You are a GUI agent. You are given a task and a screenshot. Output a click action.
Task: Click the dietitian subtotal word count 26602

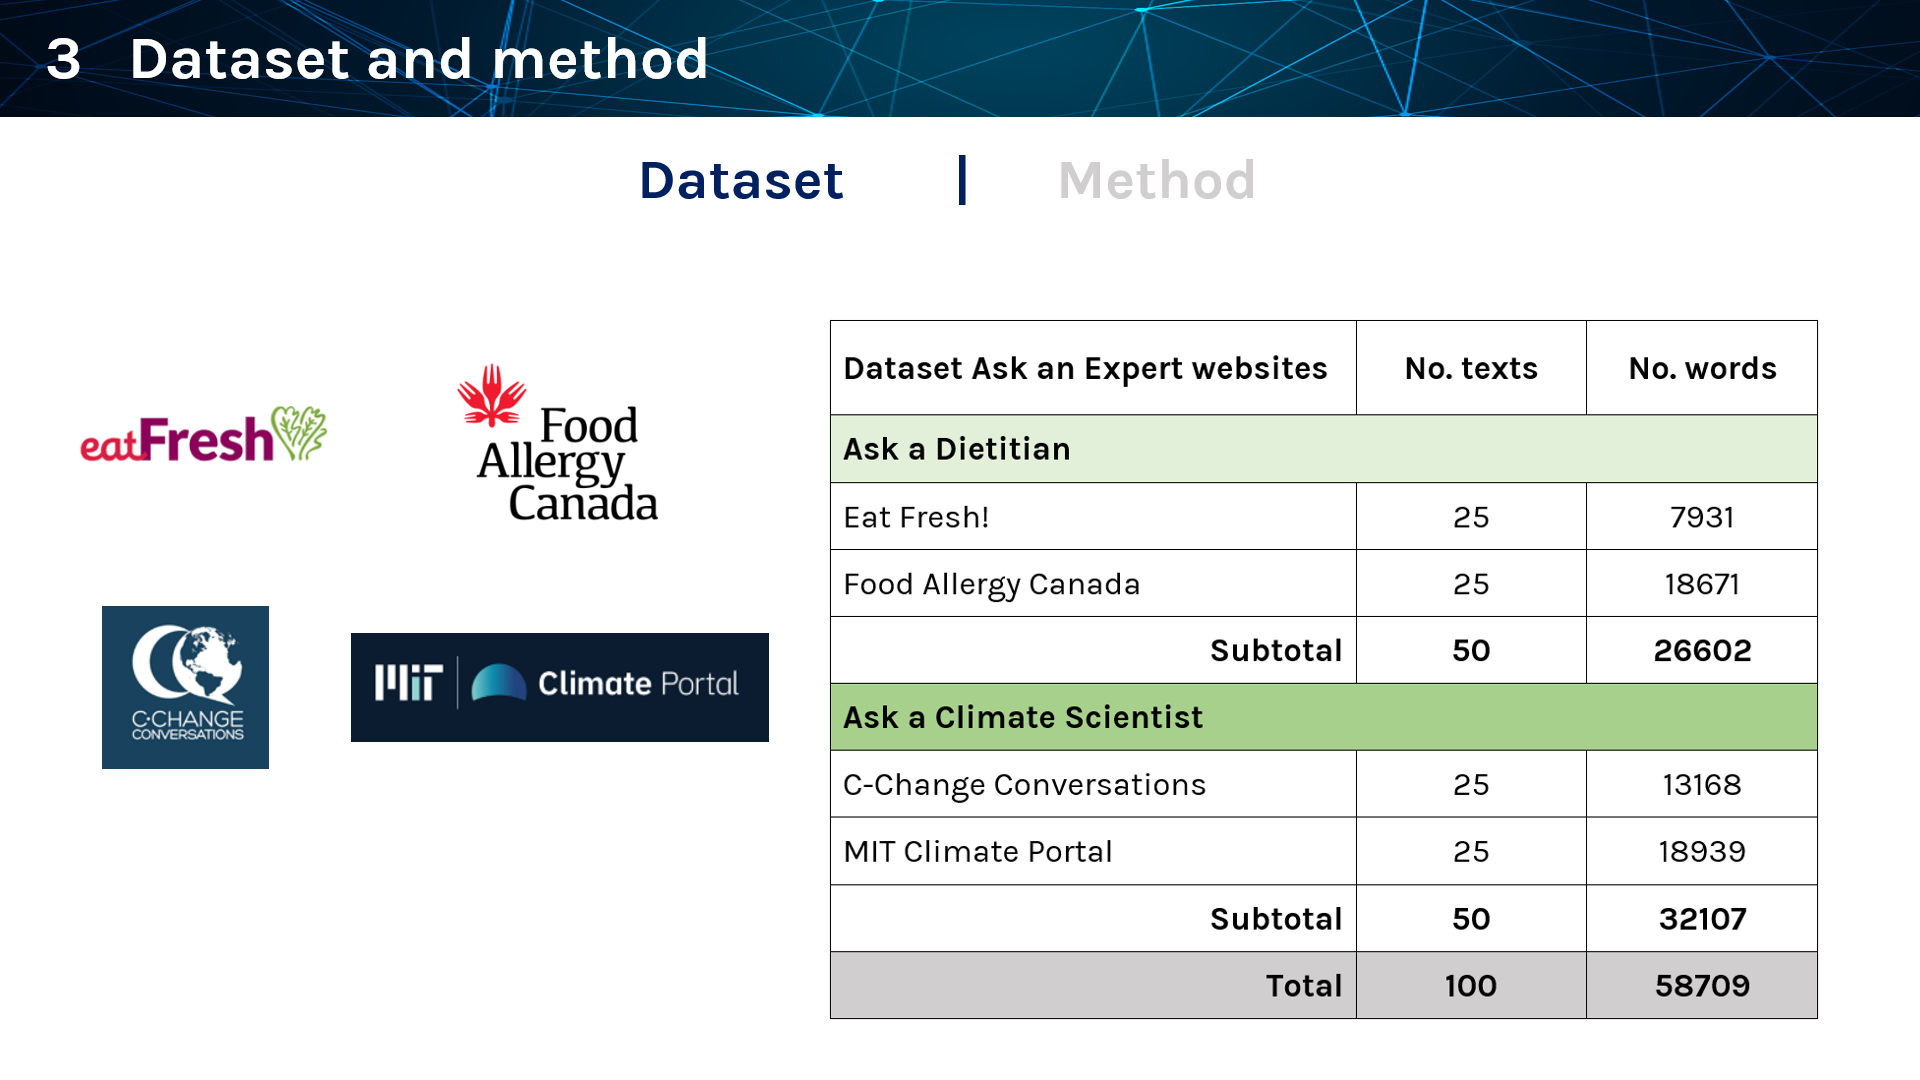pyautogui.click(x=1702, y=651)
